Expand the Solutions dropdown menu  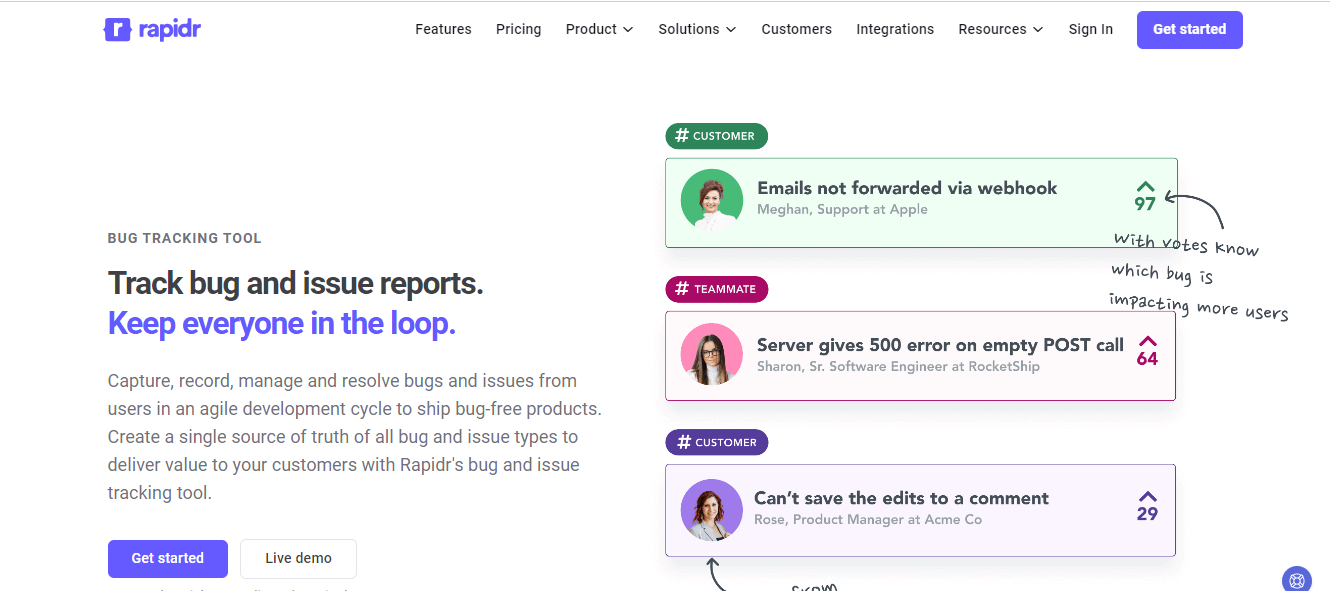click(x=697, y=29)
